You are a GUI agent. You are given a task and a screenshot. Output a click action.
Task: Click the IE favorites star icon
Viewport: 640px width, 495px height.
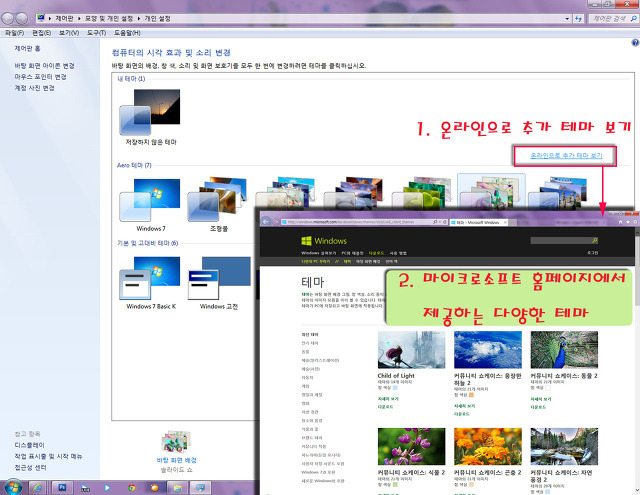(x=628, y=222)
